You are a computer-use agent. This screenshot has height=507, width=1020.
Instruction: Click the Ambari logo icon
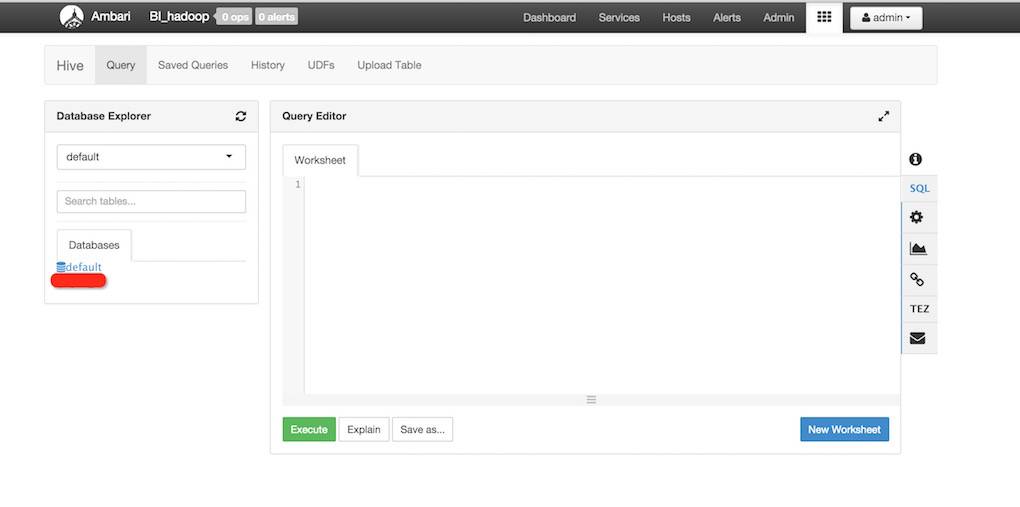point(71,17)
